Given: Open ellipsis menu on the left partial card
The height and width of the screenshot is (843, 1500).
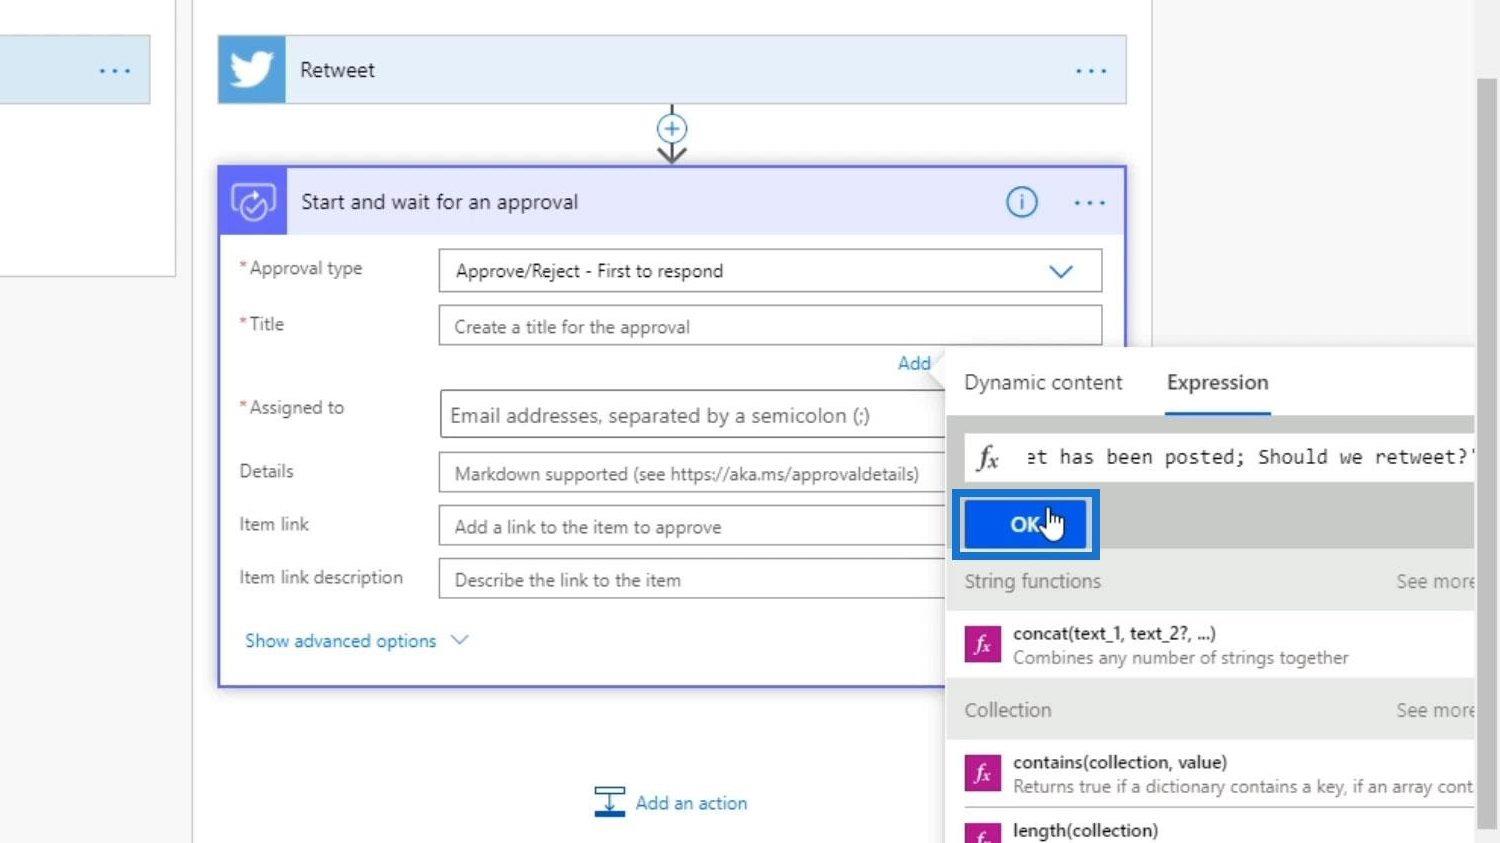Looking at the screenshot, I should click(x=114, y=71).
